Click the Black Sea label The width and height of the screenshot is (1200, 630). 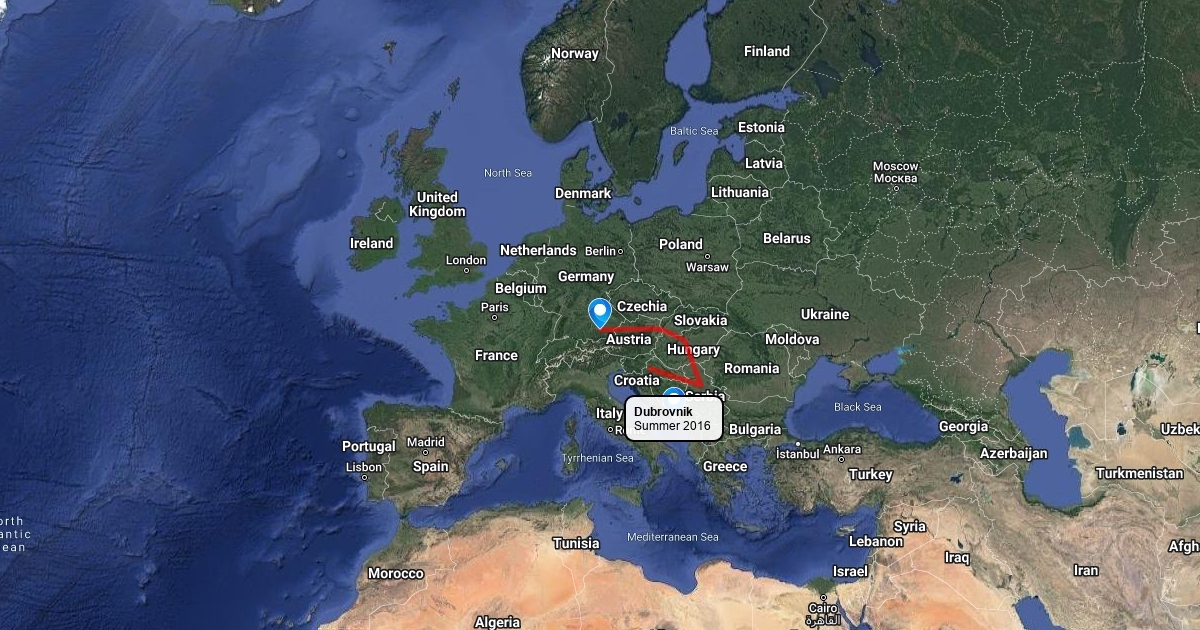858,407
